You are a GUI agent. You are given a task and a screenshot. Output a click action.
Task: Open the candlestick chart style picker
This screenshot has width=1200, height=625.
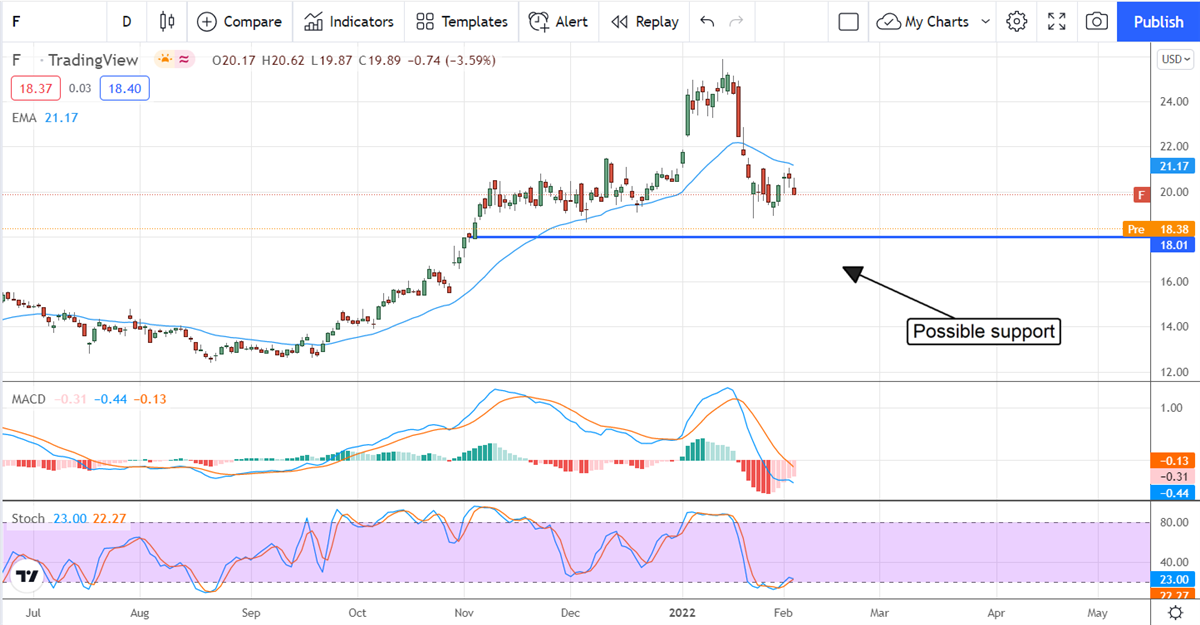pyautogui.click(x=166, y=21)
